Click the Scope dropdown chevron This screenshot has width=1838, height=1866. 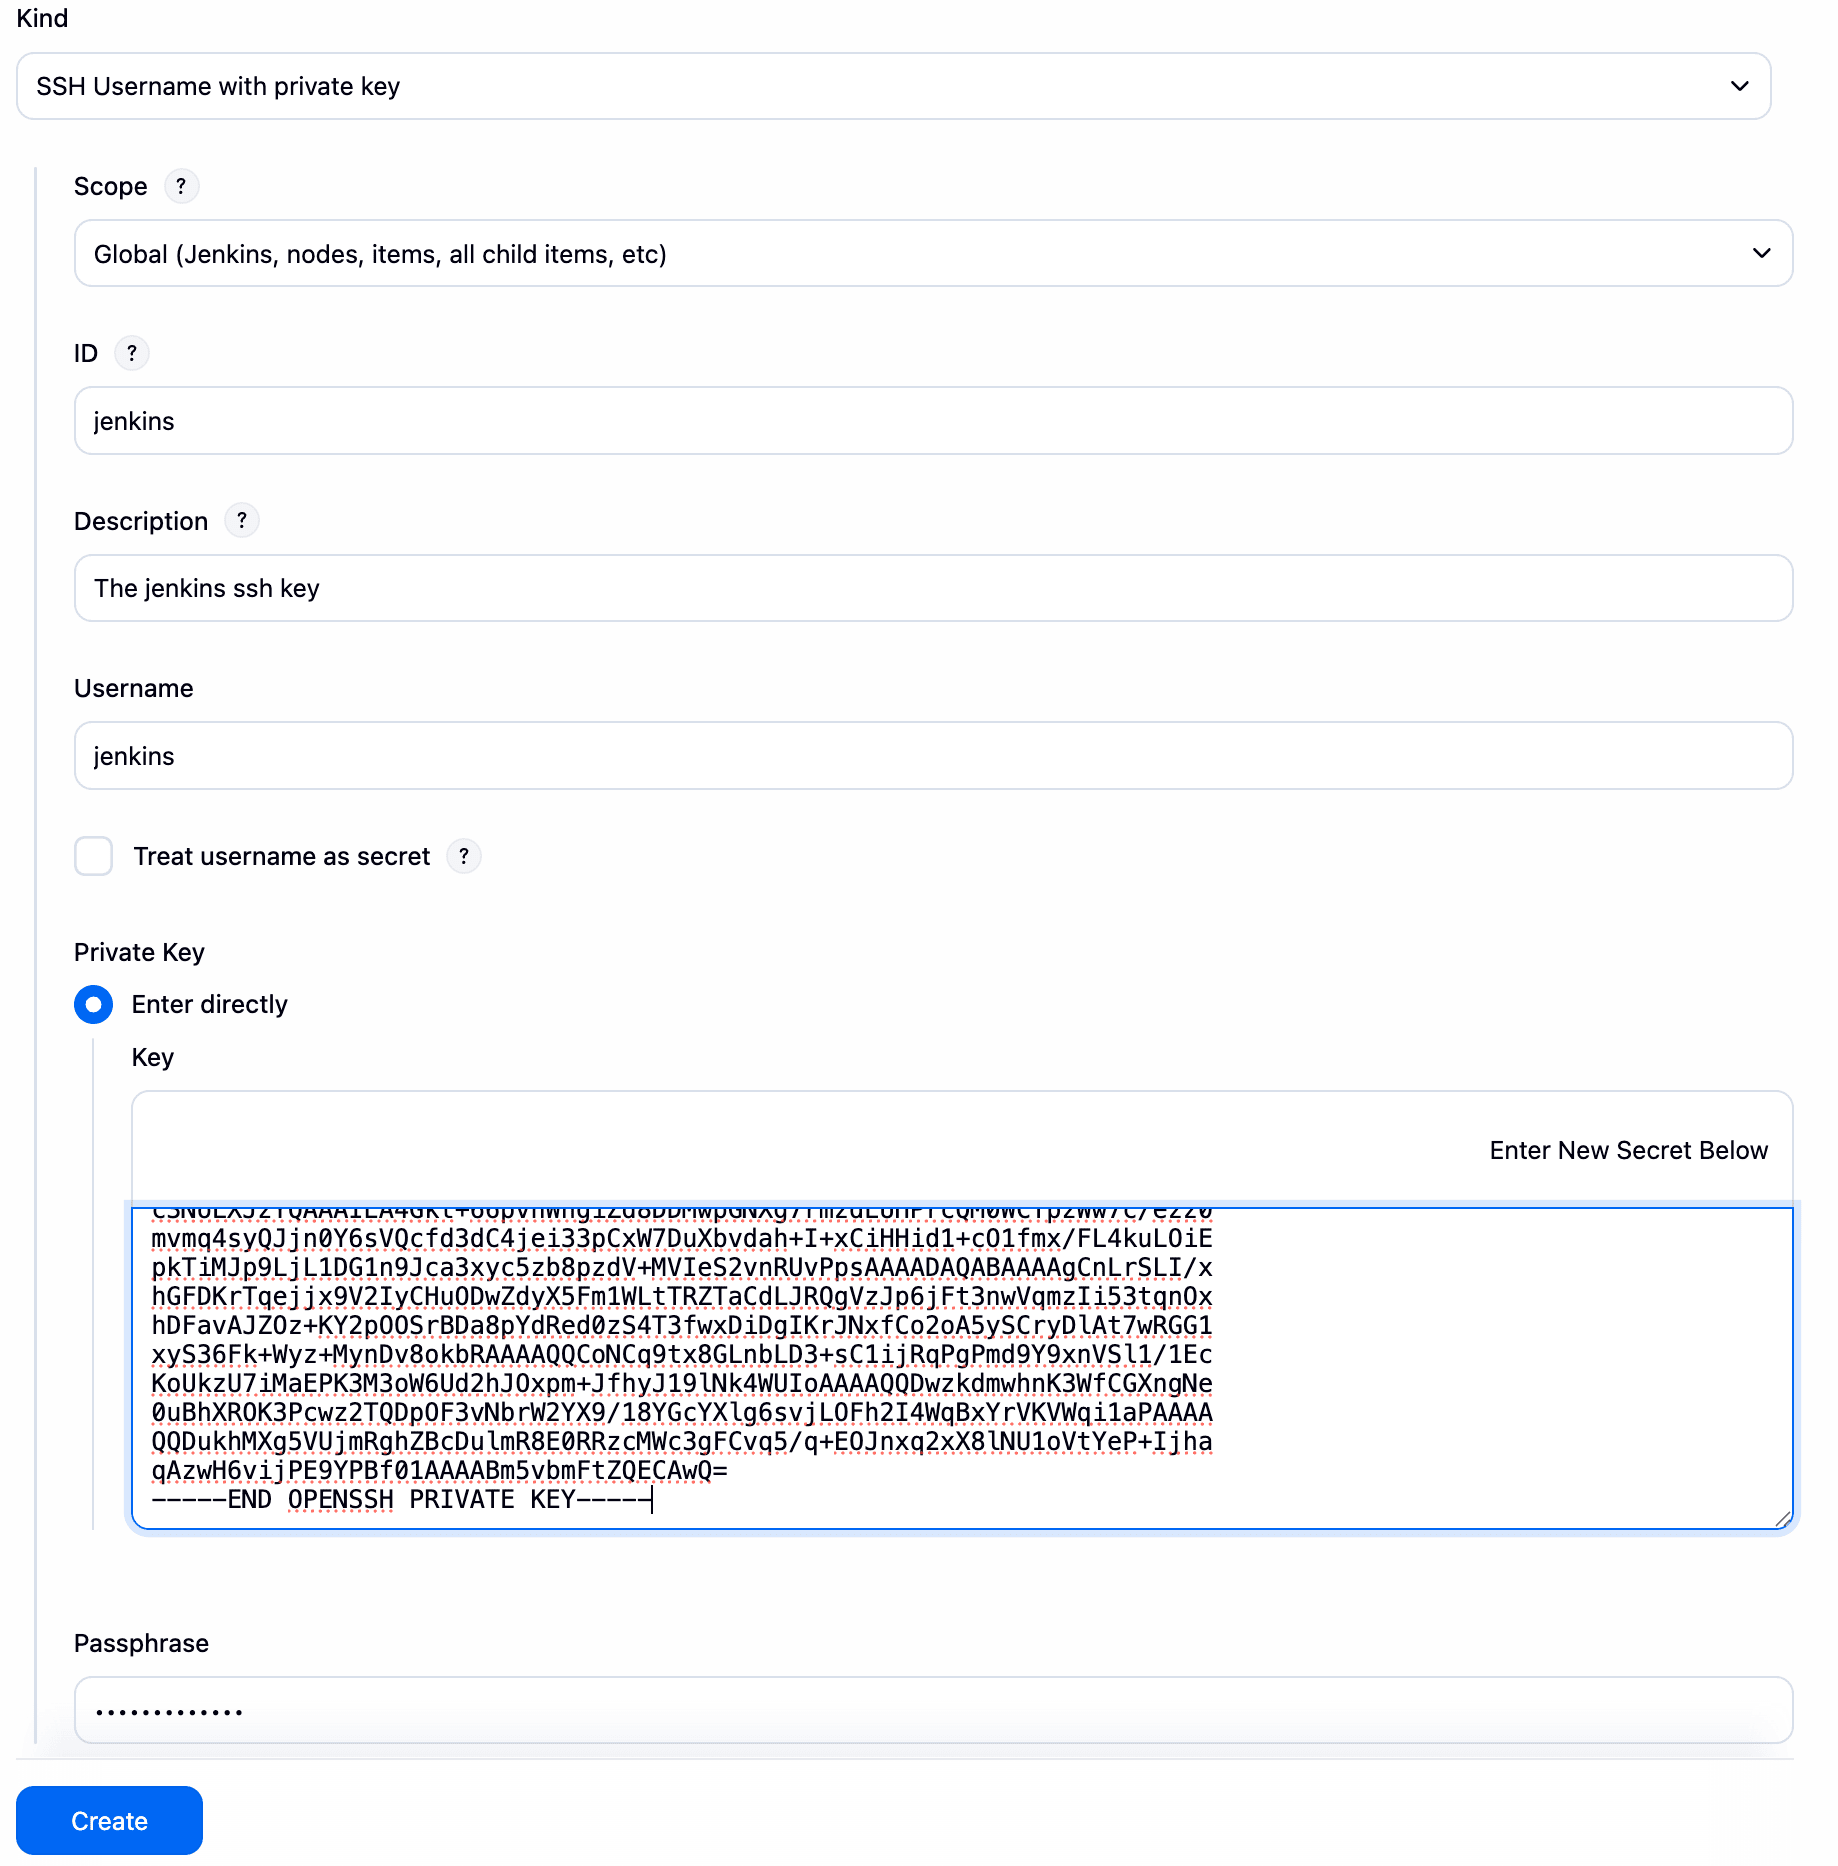pyautogui.click(x=1761, y=253)
